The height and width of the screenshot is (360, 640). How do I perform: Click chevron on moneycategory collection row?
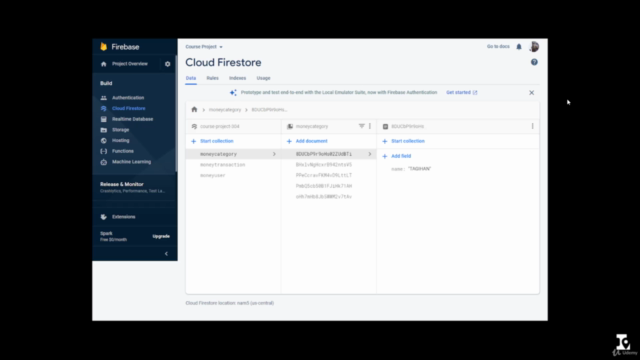(274, 154)
